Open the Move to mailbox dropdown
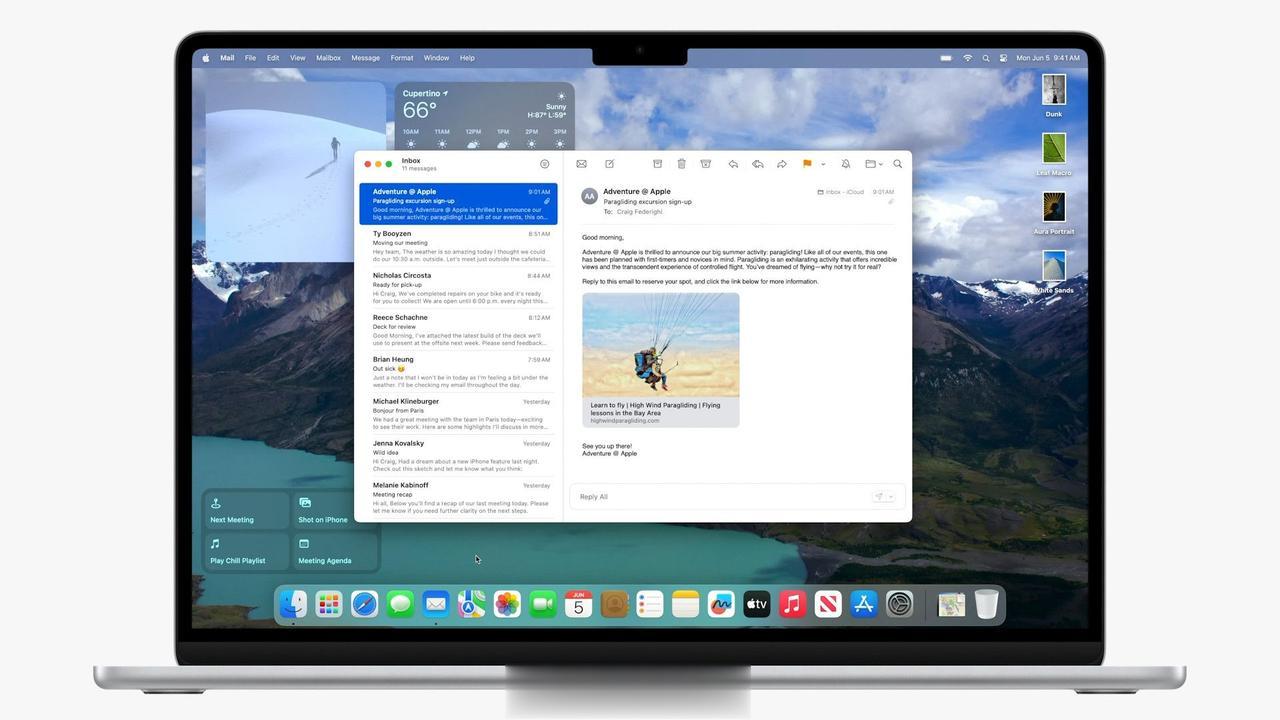Screen dimensions: 1280x720 point(874,164)
